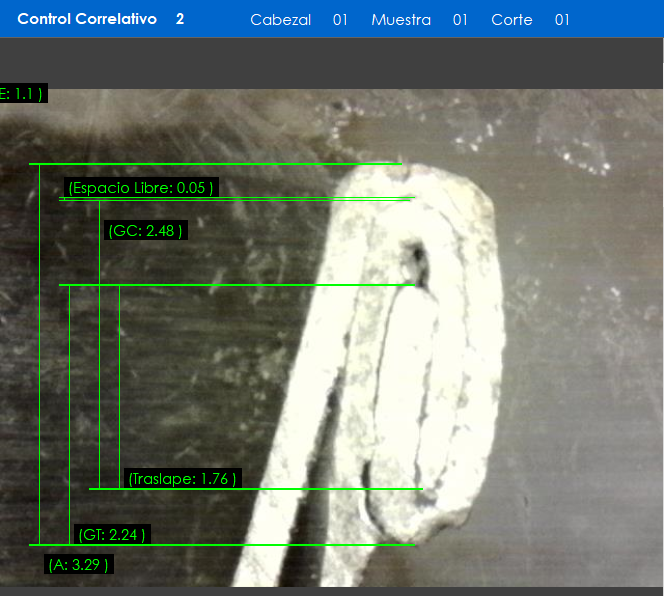This screenshot has height=596, width=664.
Task: Click the Control Correlativo title label
Action: 87,19
